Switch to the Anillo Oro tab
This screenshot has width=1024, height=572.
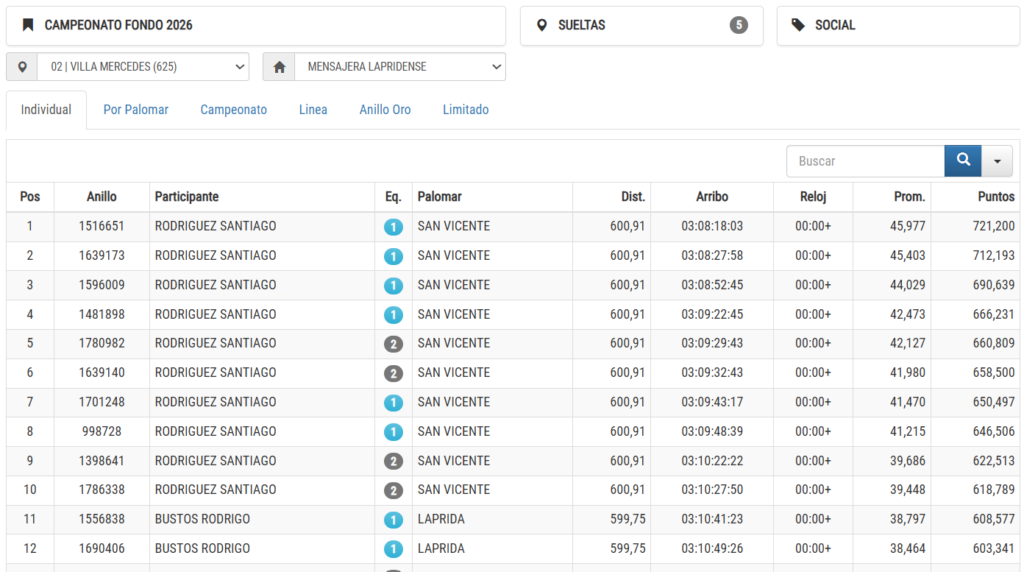point(385,110)
